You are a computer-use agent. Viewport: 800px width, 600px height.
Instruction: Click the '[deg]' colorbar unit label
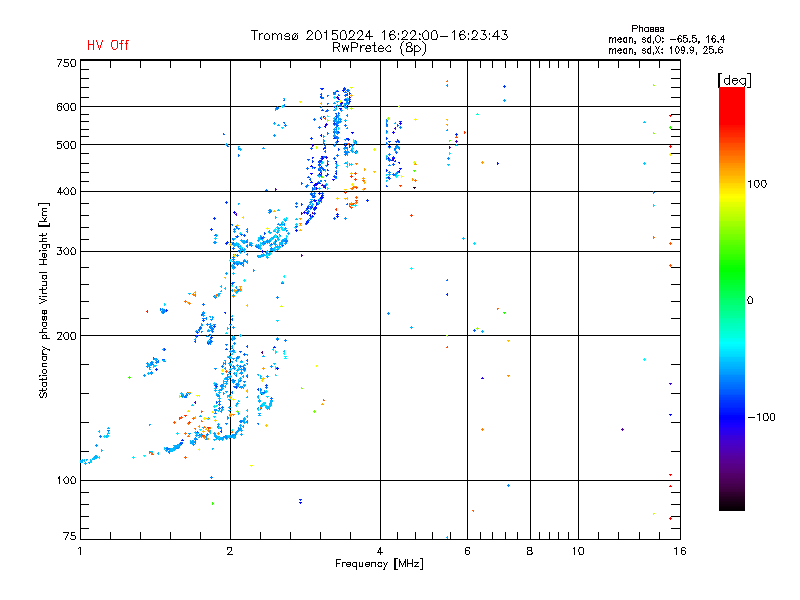[734, 80]
